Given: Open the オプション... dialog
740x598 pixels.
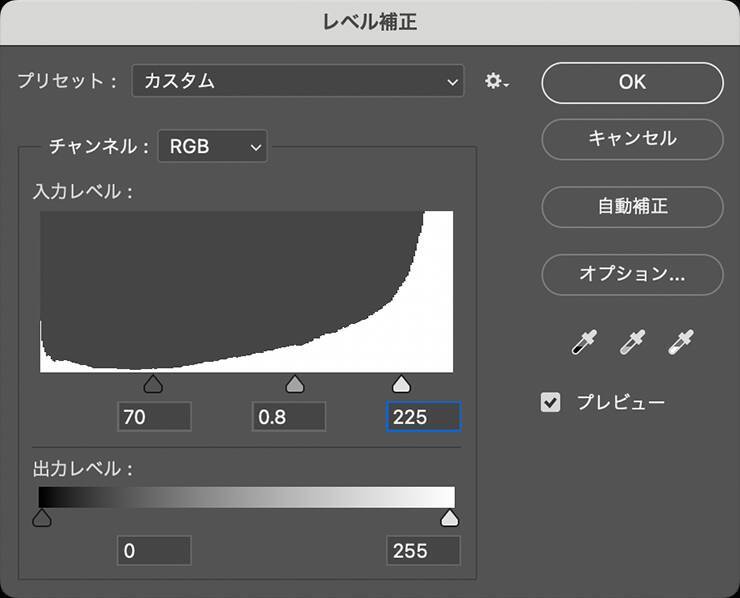Looking at the screenshot, I should tap(632, 273).
